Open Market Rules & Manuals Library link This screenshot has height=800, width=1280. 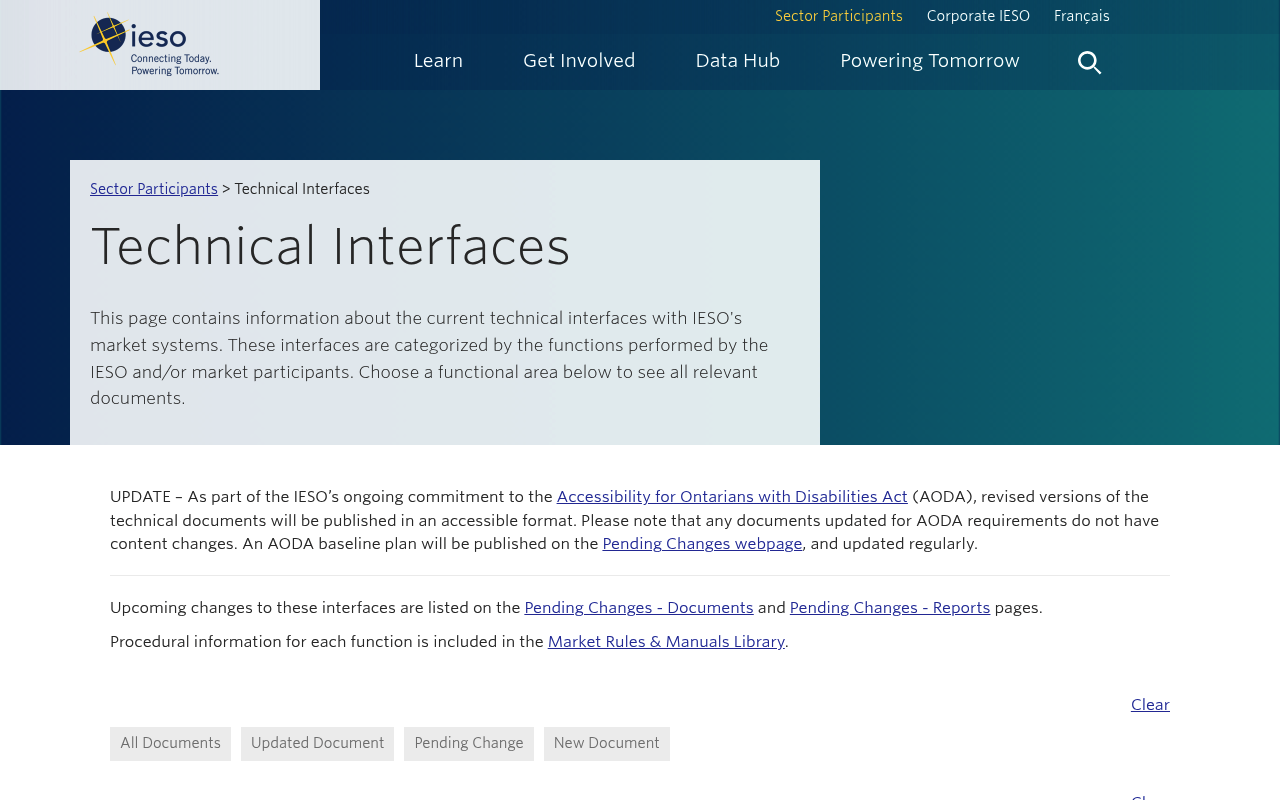[666, 642]
